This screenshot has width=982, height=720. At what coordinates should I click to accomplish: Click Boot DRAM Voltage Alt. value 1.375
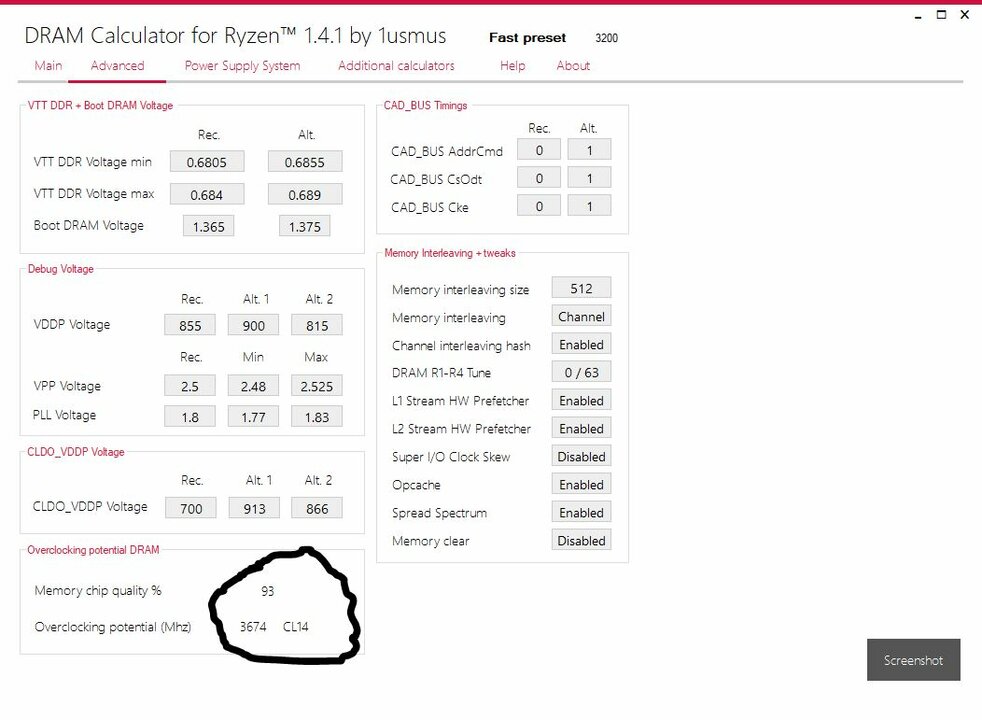tap(305, 227)
